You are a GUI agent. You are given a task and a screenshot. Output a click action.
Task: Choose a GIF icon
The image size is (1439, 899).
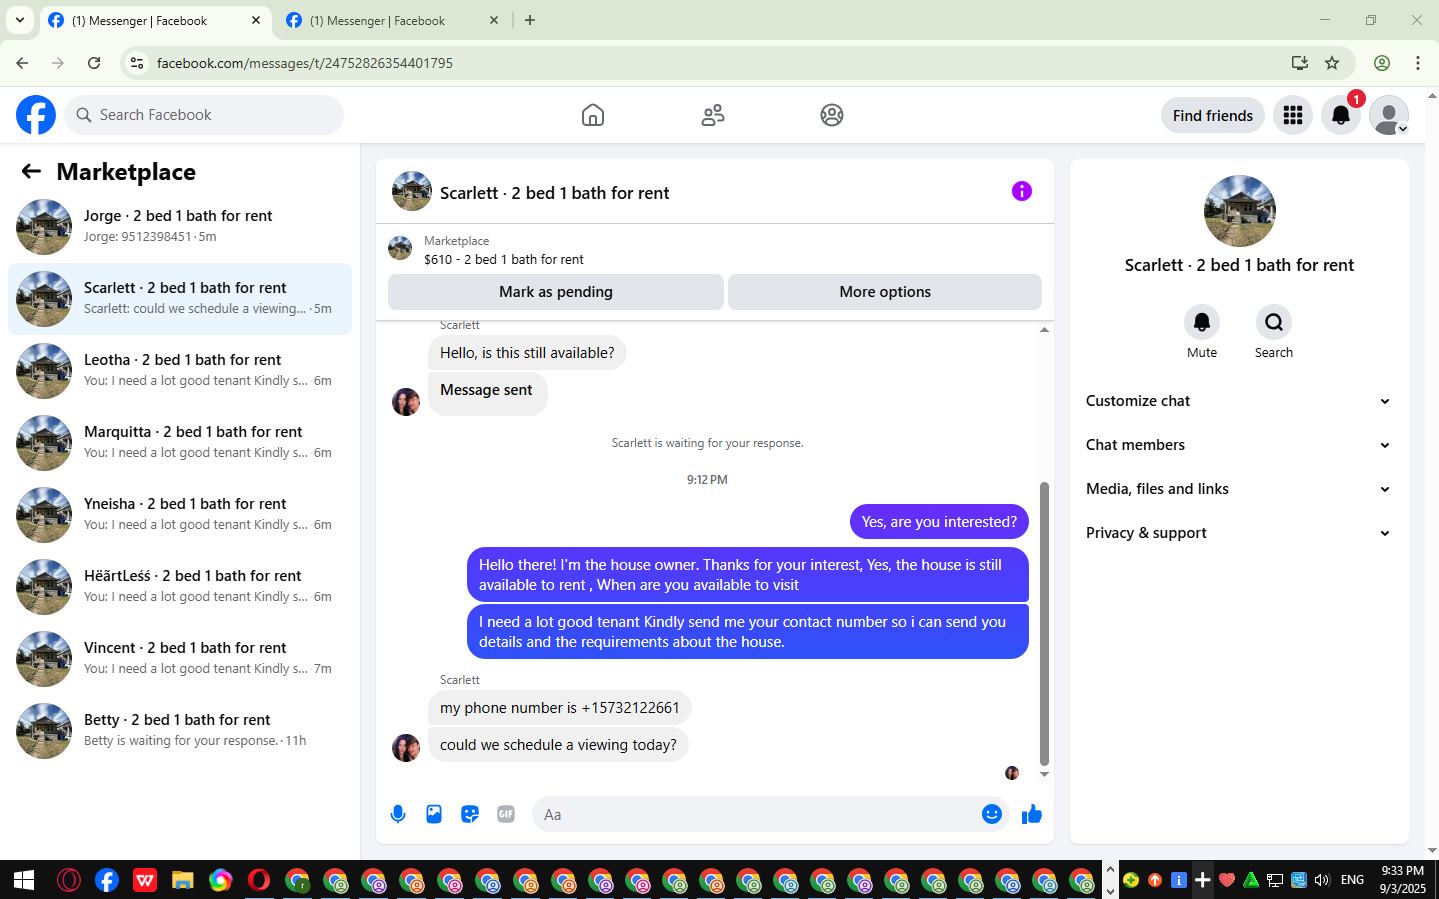point(506,814)
